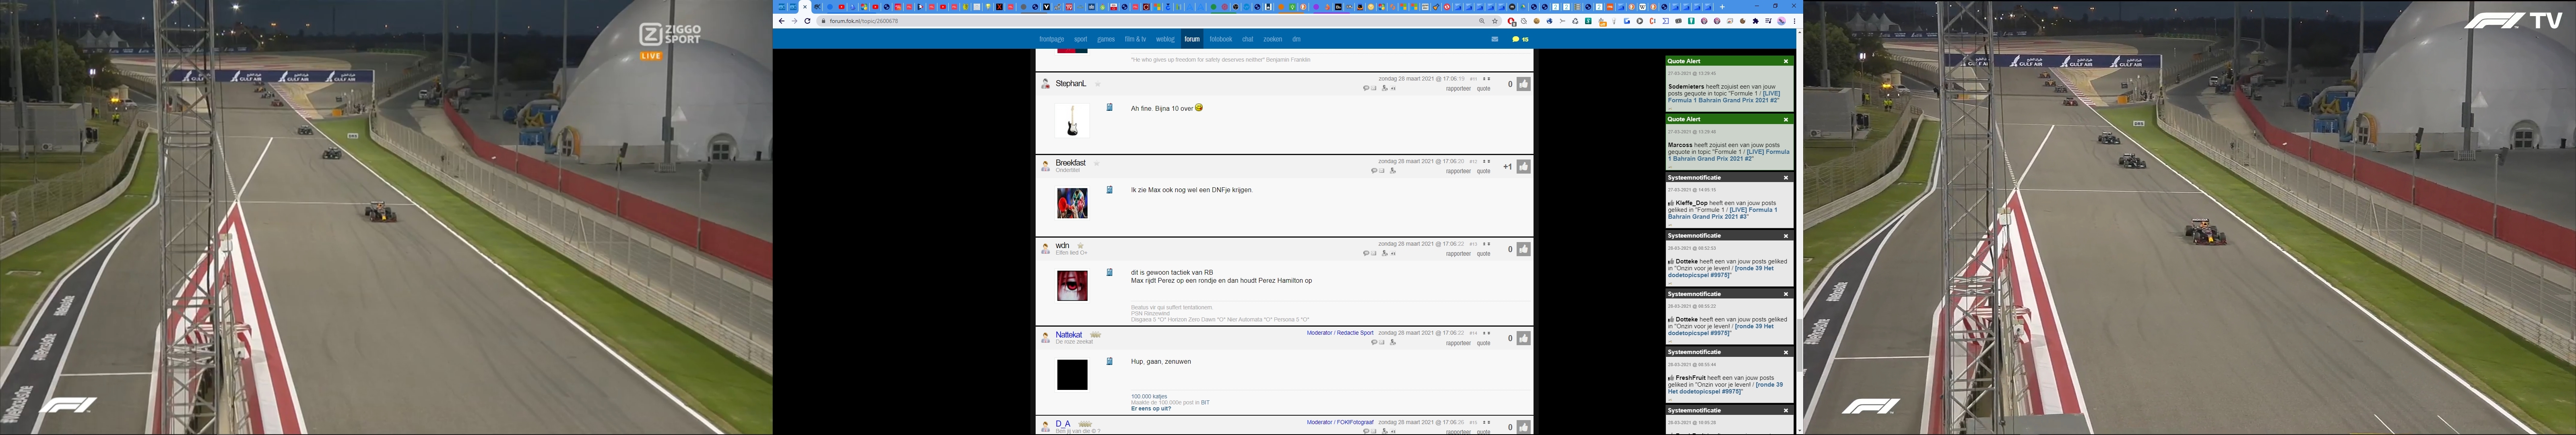Open post number #11 permalink
The width and height of the screenshot is (2576, 435).
pos(1473,79)
